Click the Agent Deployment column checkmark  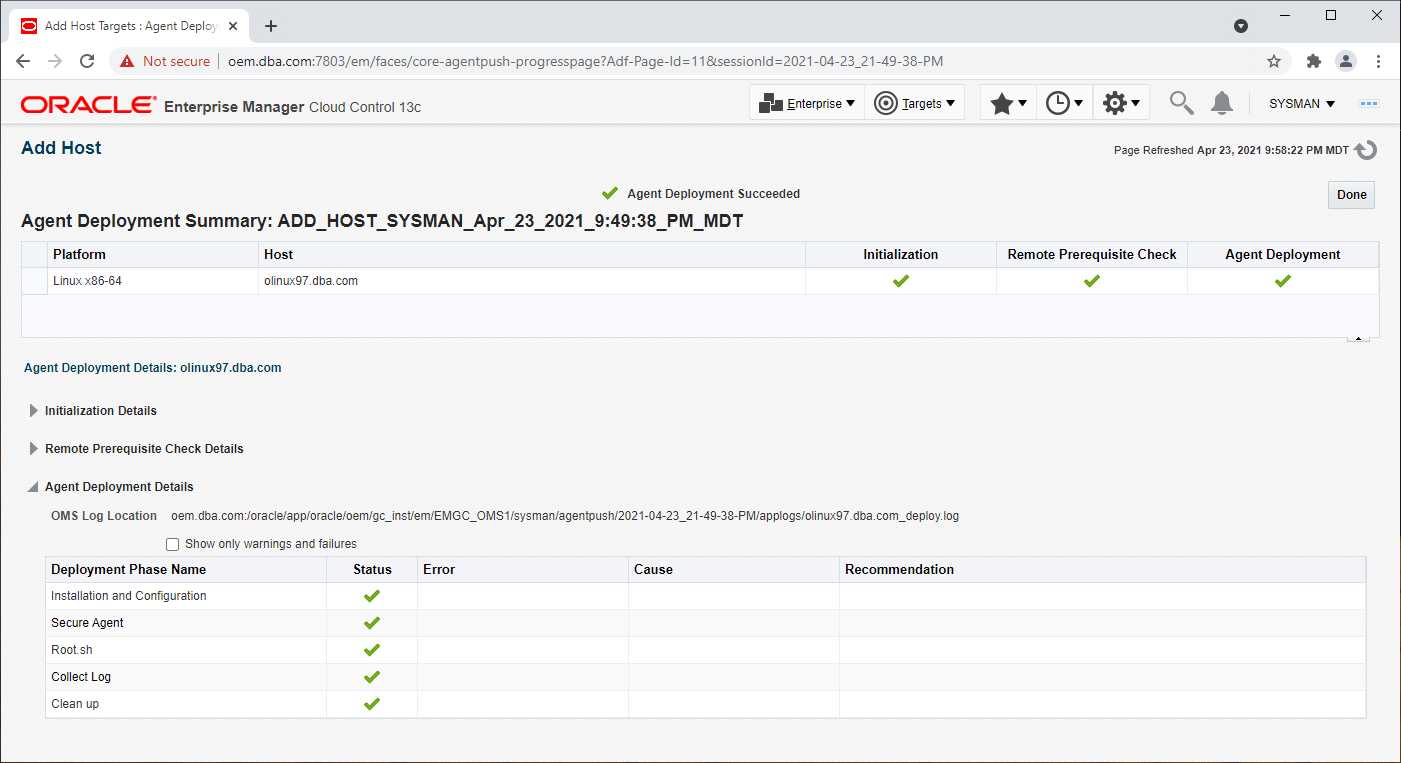(1283, 281)
